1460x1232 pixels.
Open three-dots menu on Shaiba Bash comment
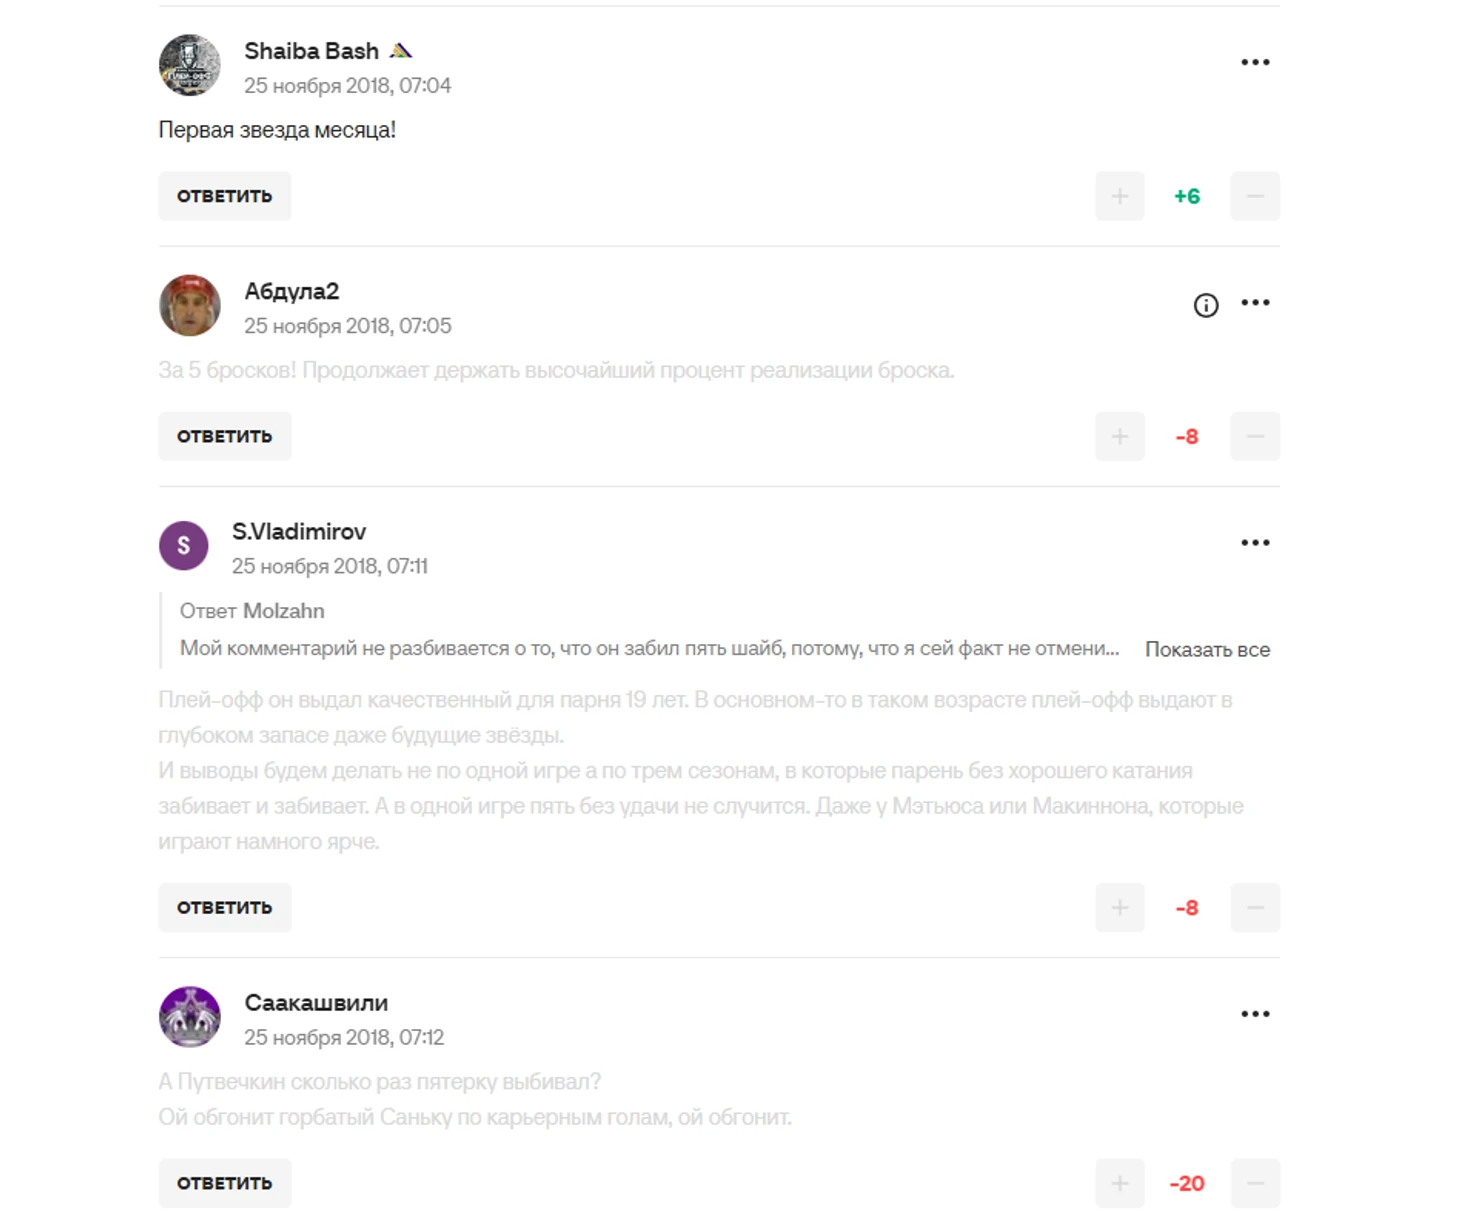tap(1255, 62)
